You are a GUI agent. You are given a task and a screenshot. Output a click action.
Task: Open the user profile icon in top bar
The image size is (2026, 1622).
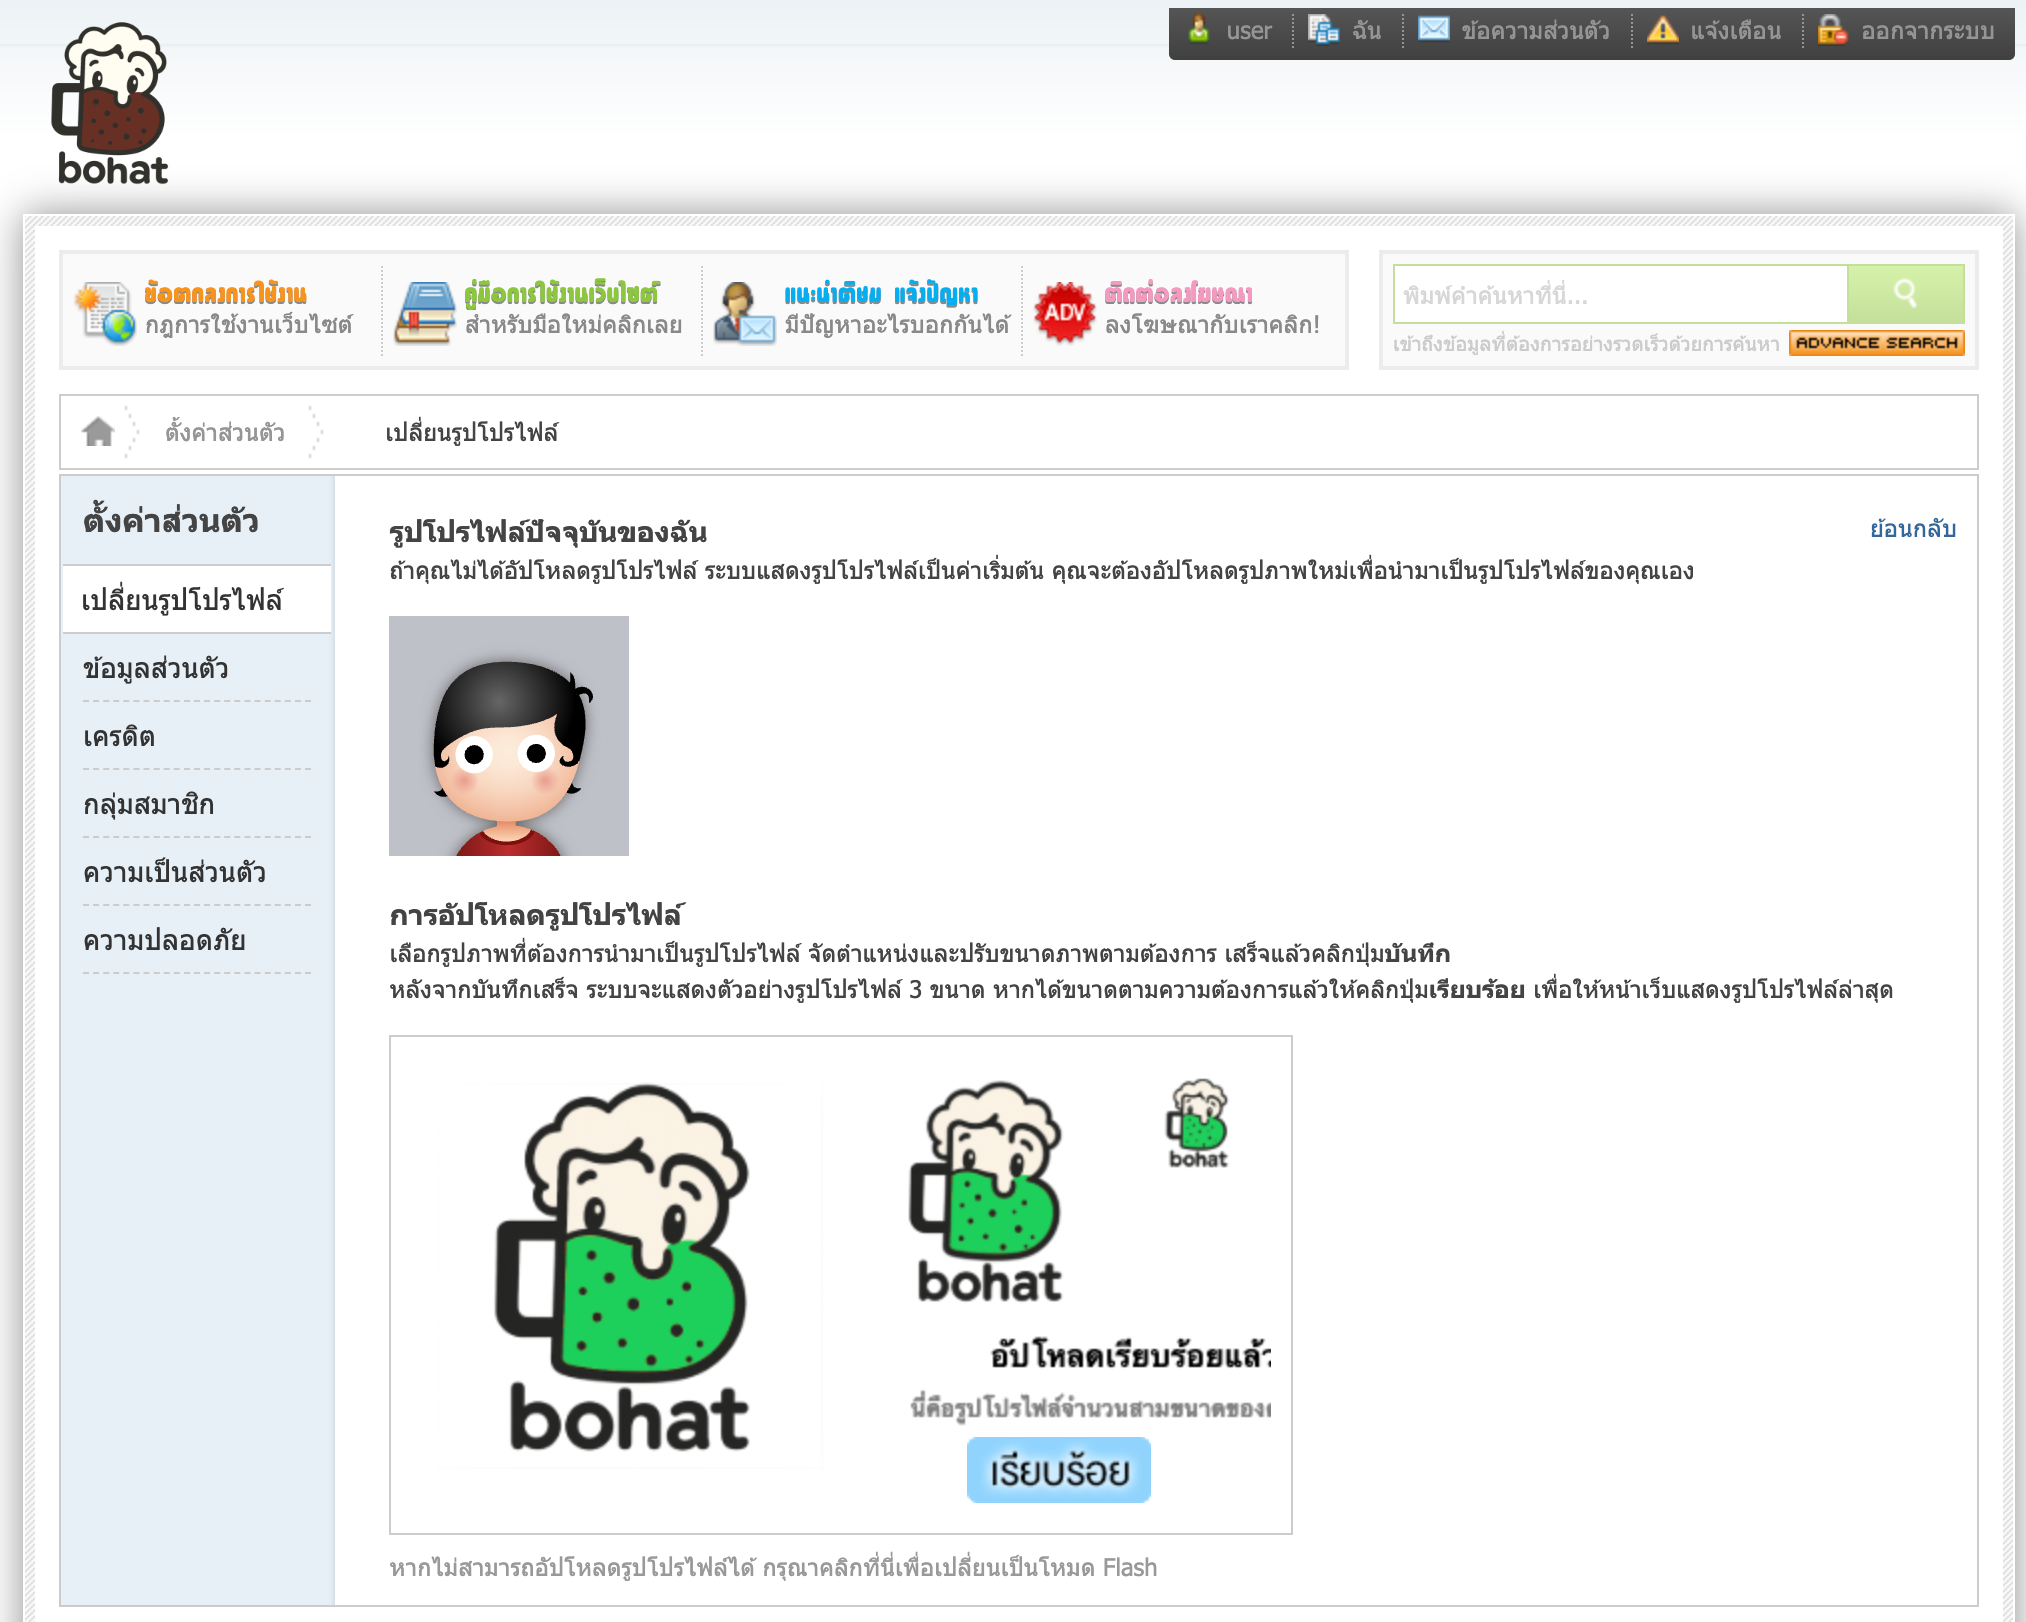[1199, 30]
